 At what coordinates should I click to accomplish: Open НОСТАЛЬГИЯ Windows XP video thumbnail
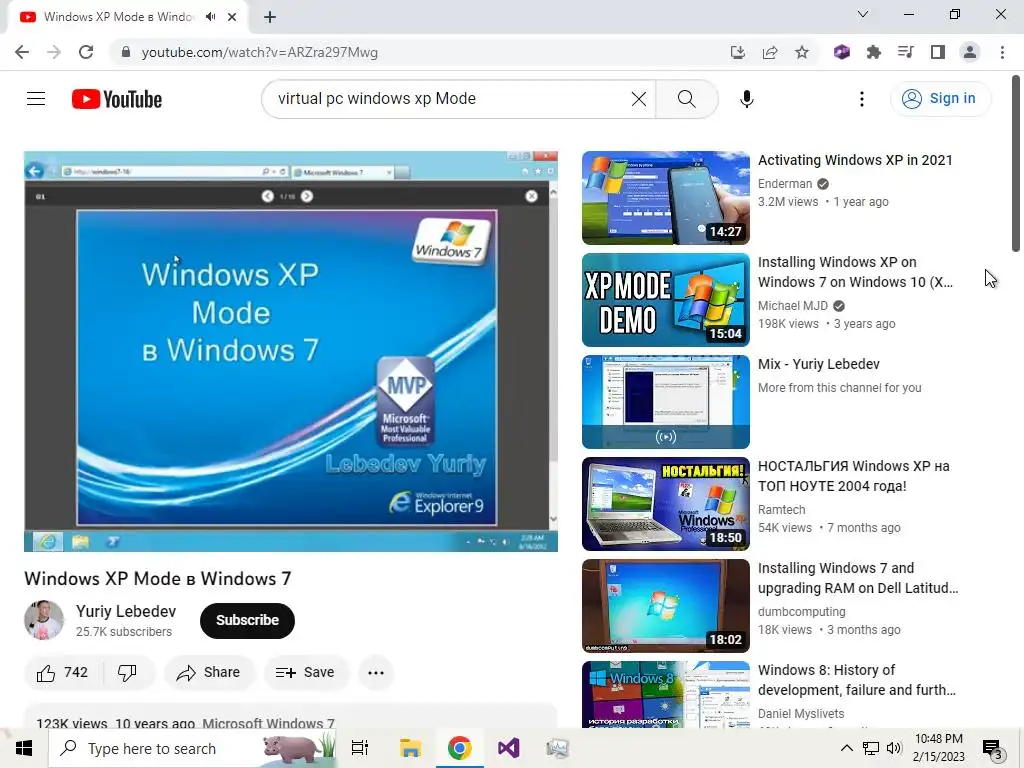[665, 504]
